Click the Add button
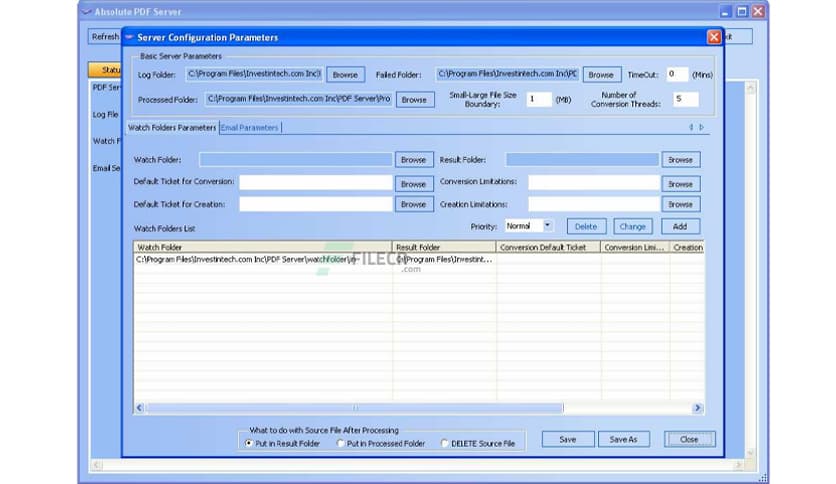 (x=680, y=227)
